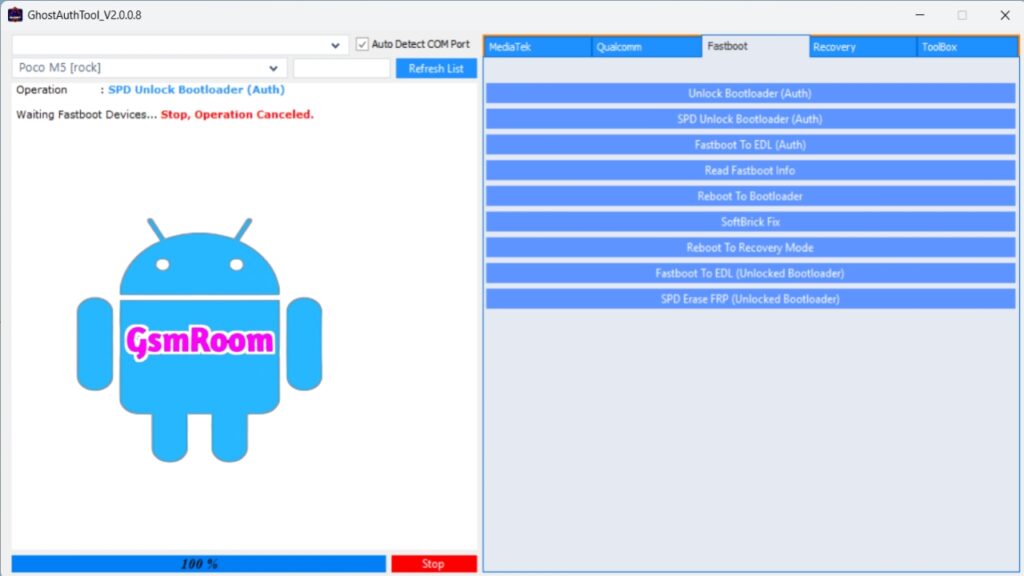This screenshot has width=1024, height=576.
Task: Go to the ToolBox tab
Action: point(966,47)
